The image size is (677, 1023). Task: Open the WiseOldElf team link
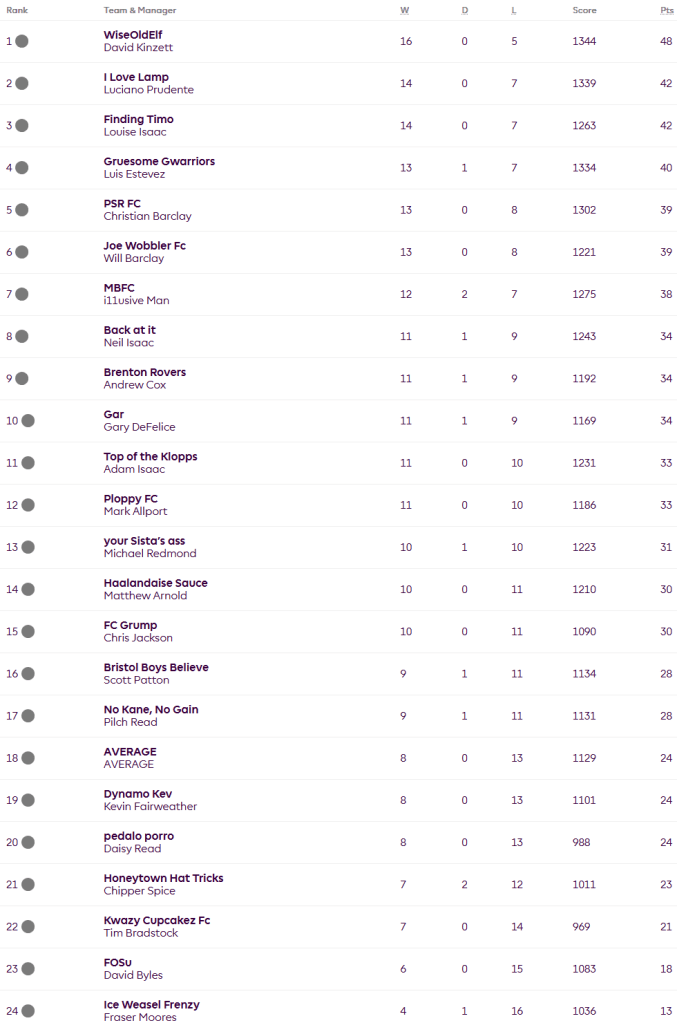132,35
